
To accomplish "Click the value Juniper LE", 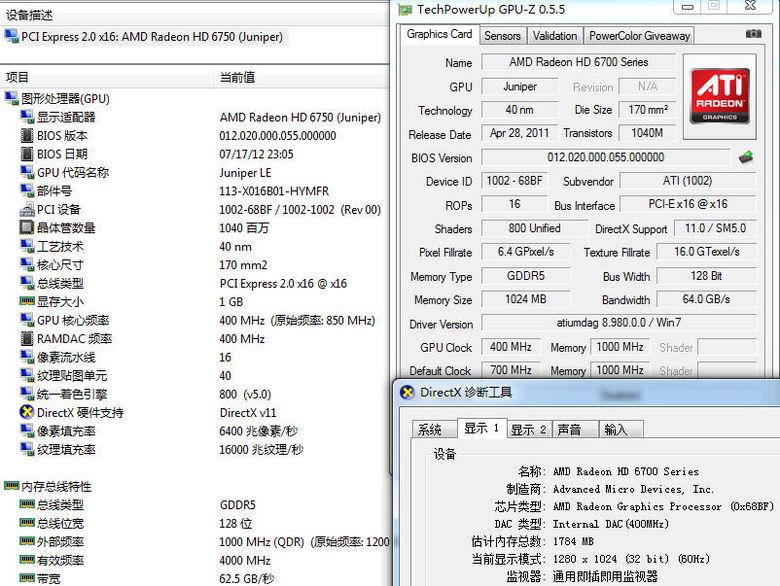I will pyautogui.click(x=245, y=173).
